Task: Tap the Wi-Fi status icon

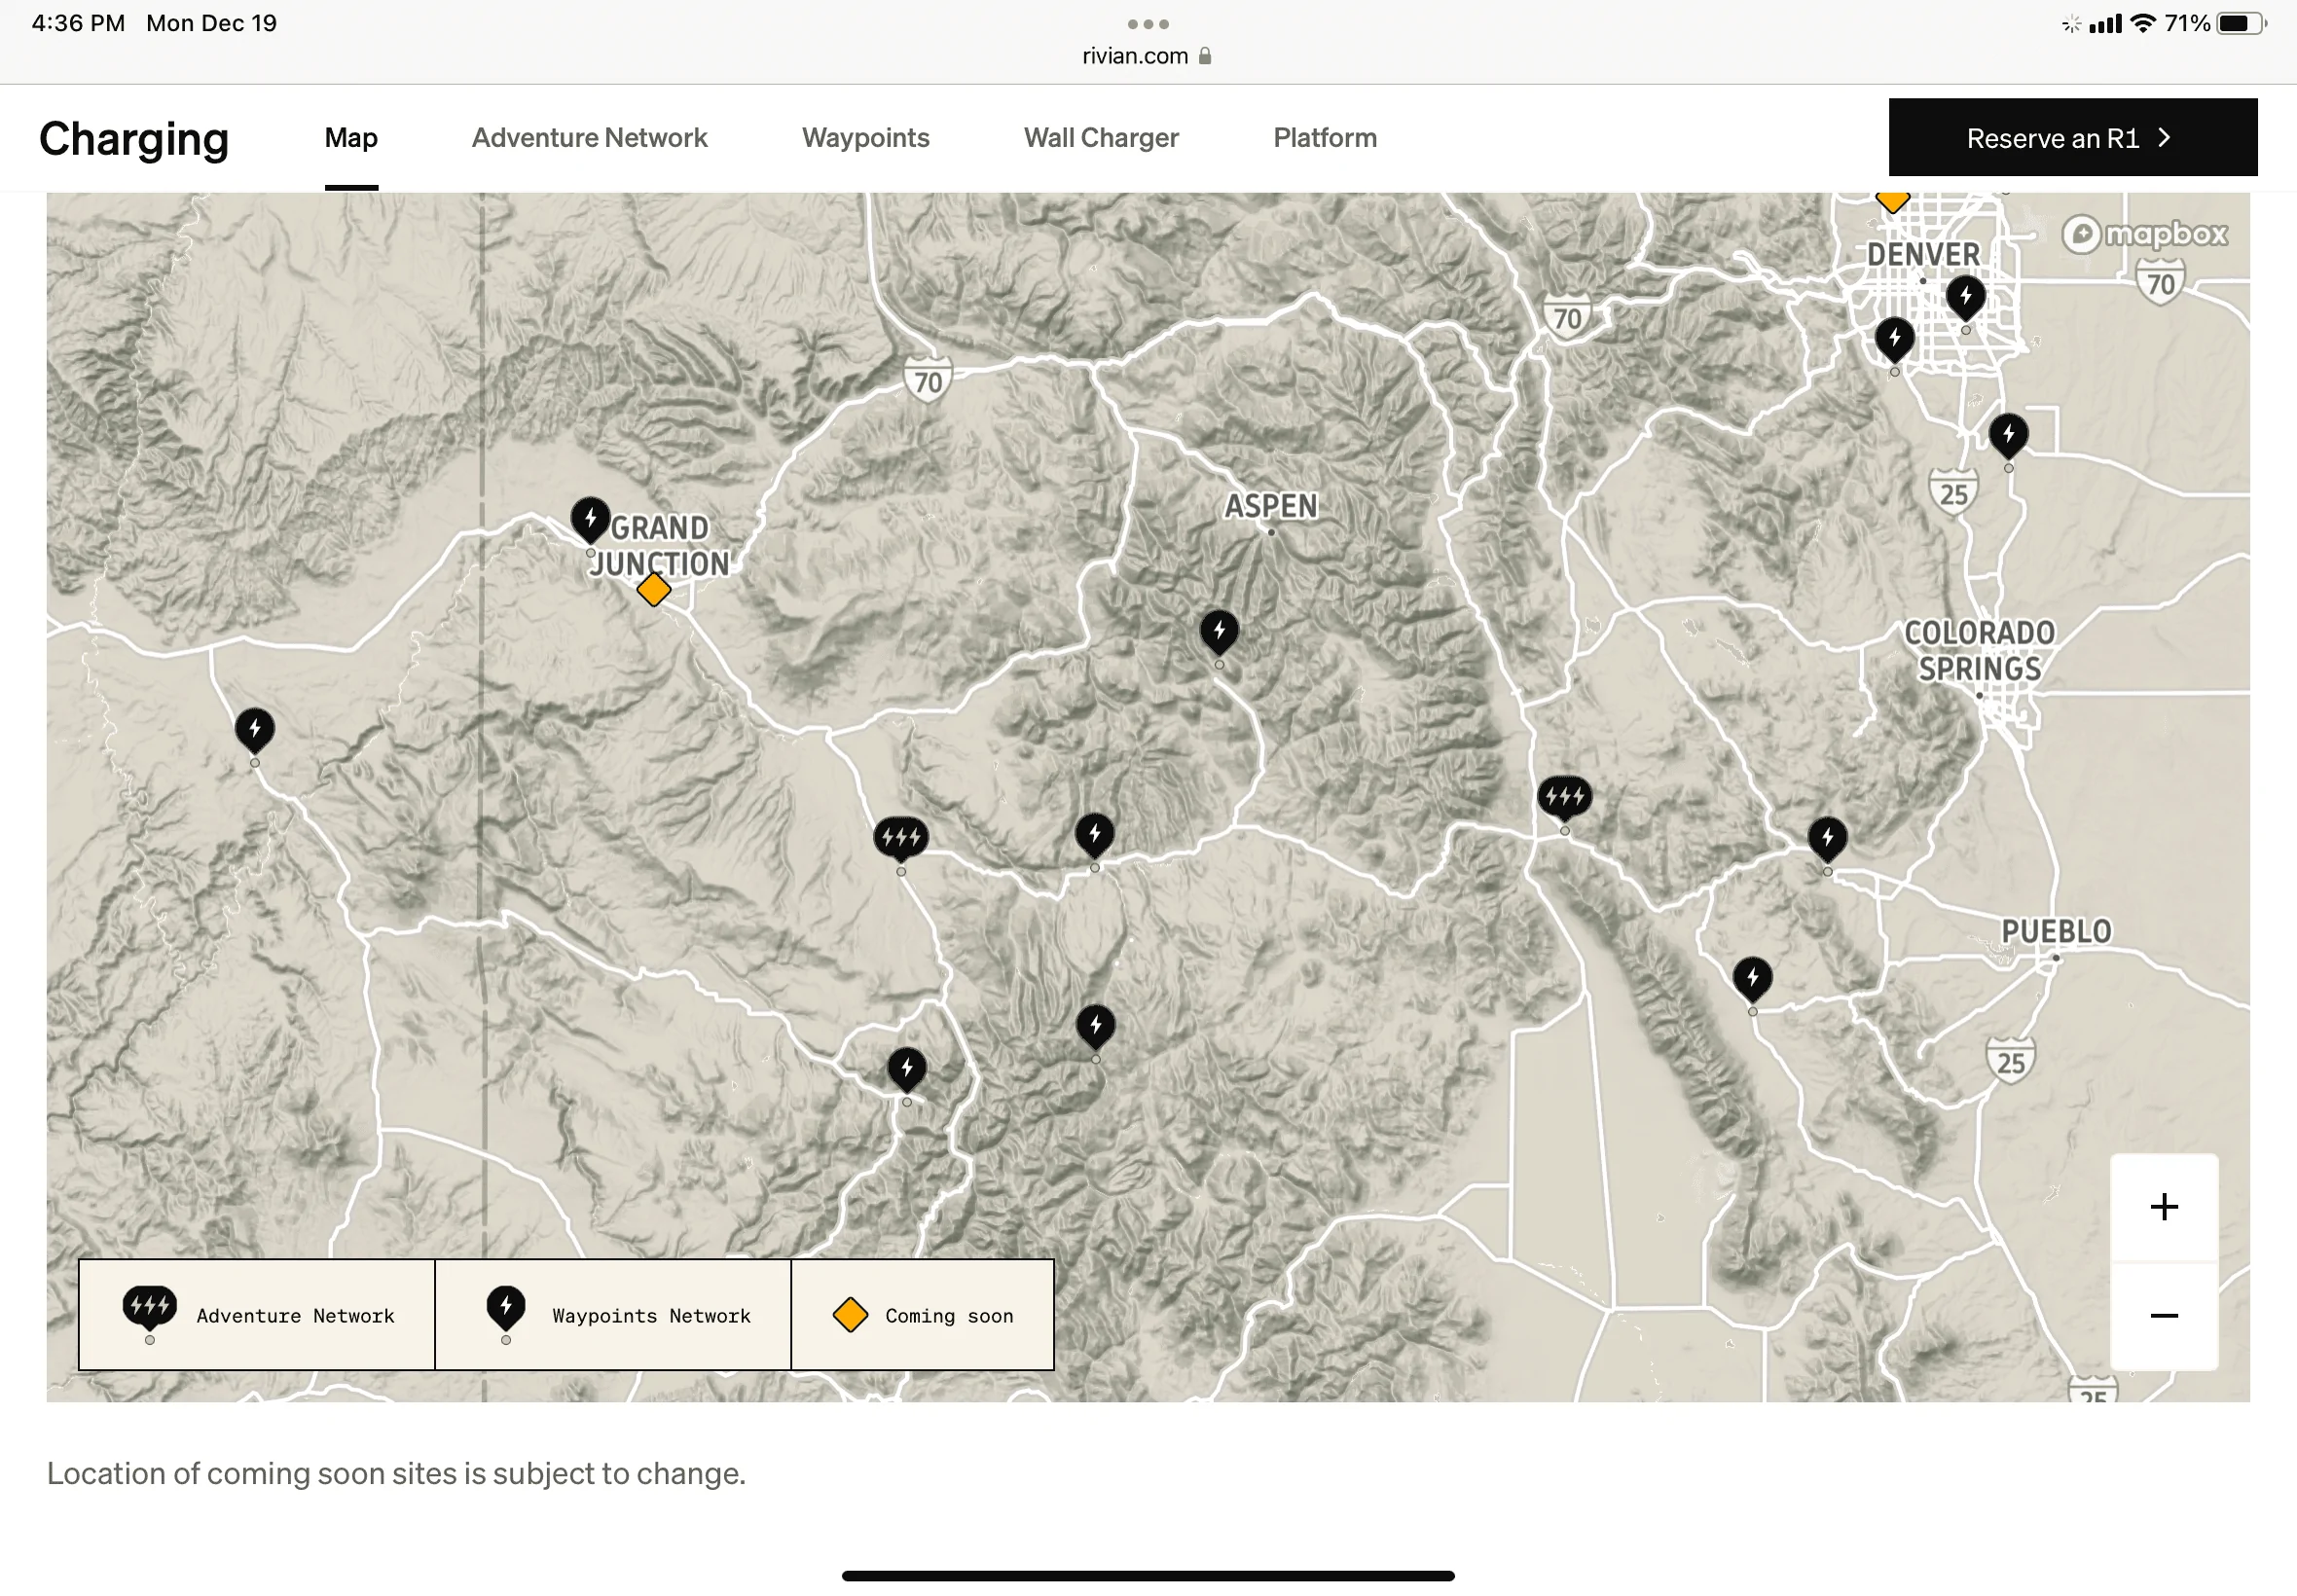Action: (x=2142, y=23)
